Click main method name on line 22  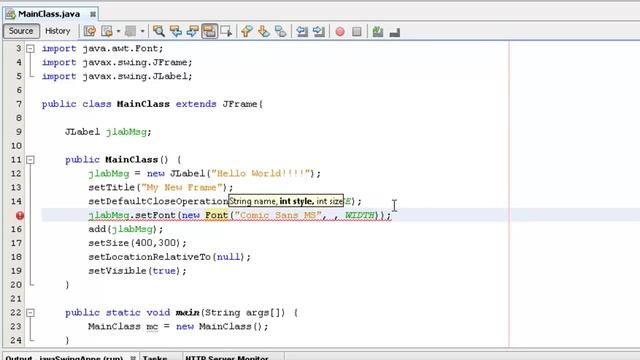(x=187, y=313)
